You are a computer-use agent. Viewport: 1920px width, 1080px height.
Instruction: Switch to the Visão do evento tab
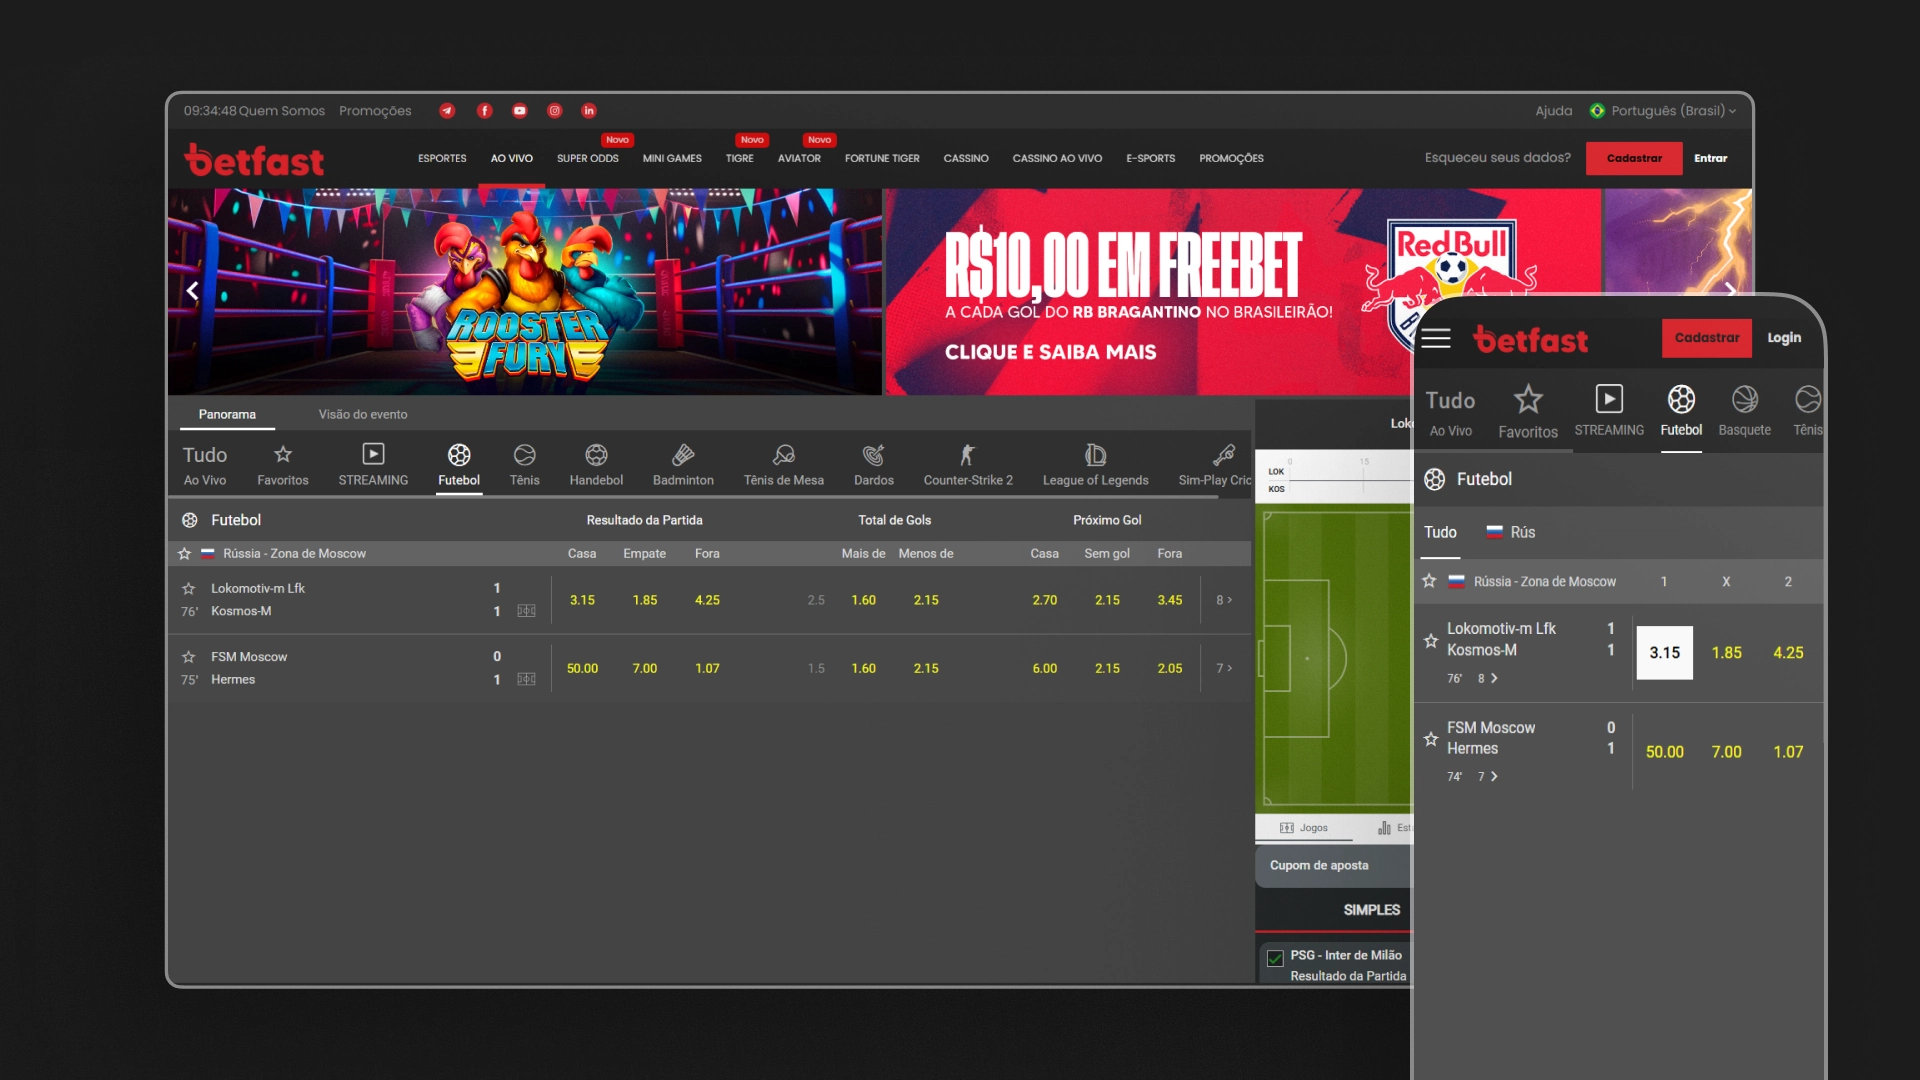pos(363,414)
